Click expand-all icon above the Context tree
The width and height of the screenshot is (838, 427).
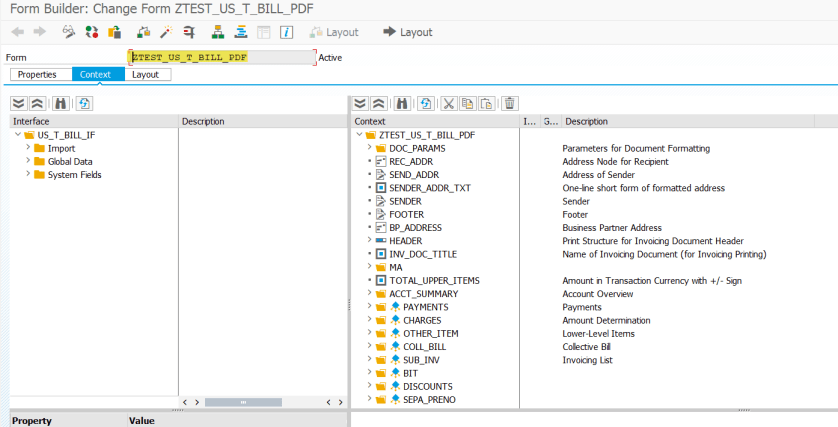(x=360, y=103)
